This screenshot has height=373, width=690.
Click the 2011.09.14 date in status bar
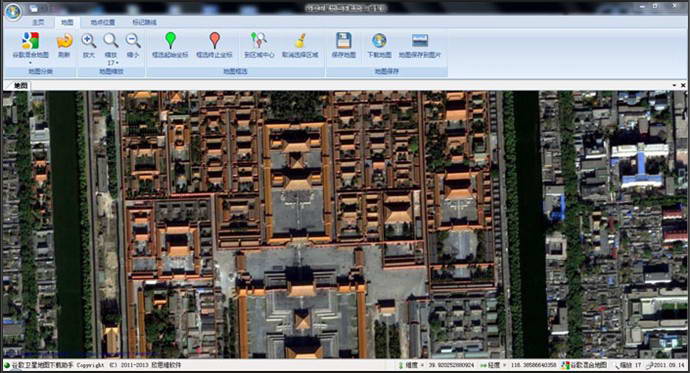(668, 365)
